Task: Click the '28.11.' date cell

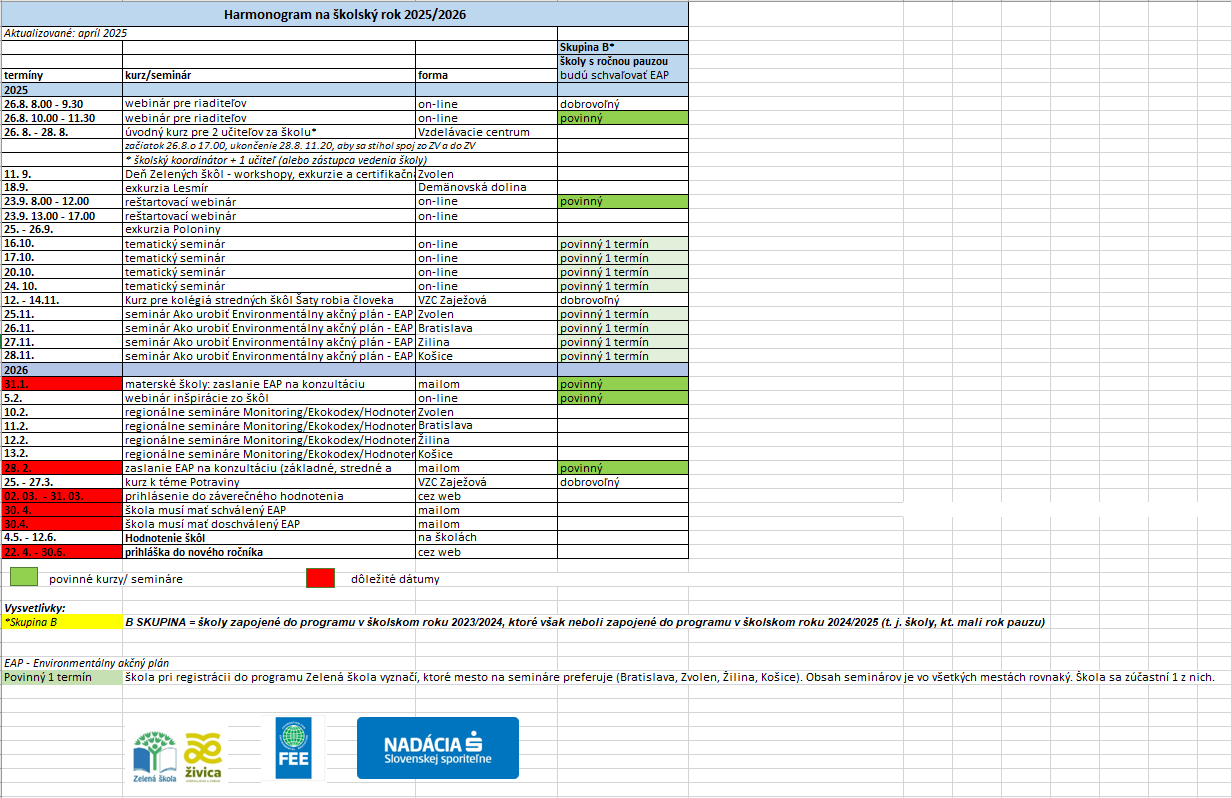Action: pyautogui.click(x=61, y=355)
